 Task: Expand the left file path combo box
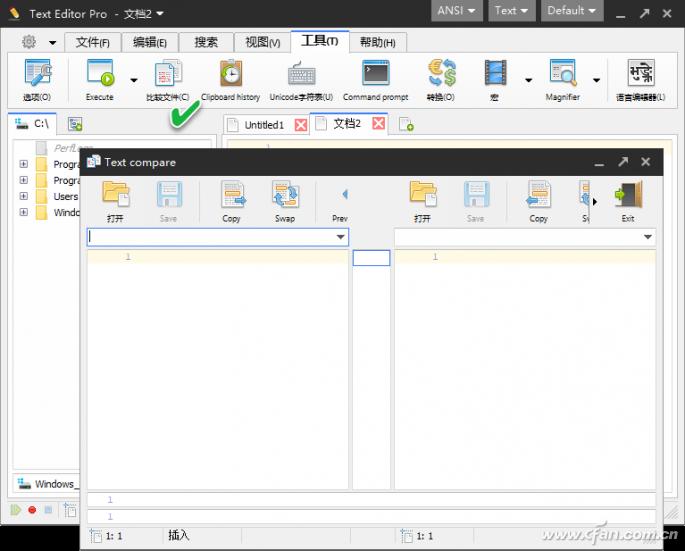(341, 238)
